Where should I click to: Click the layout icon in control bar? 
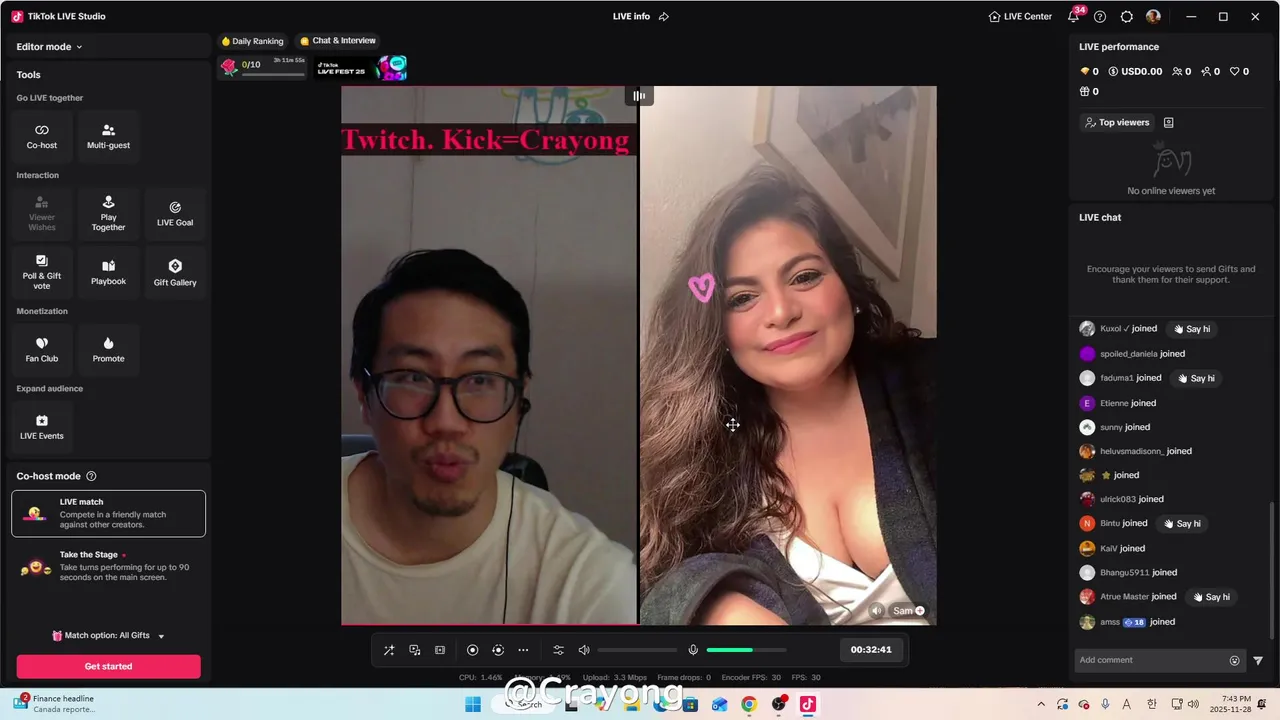point(440,650)
